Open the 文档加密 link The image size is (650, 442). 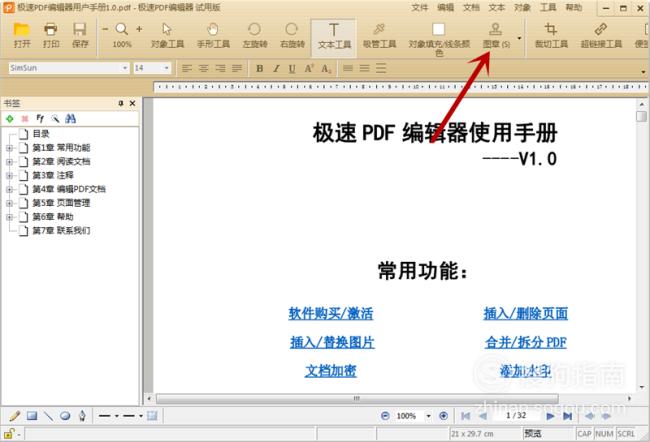(331, 371)
